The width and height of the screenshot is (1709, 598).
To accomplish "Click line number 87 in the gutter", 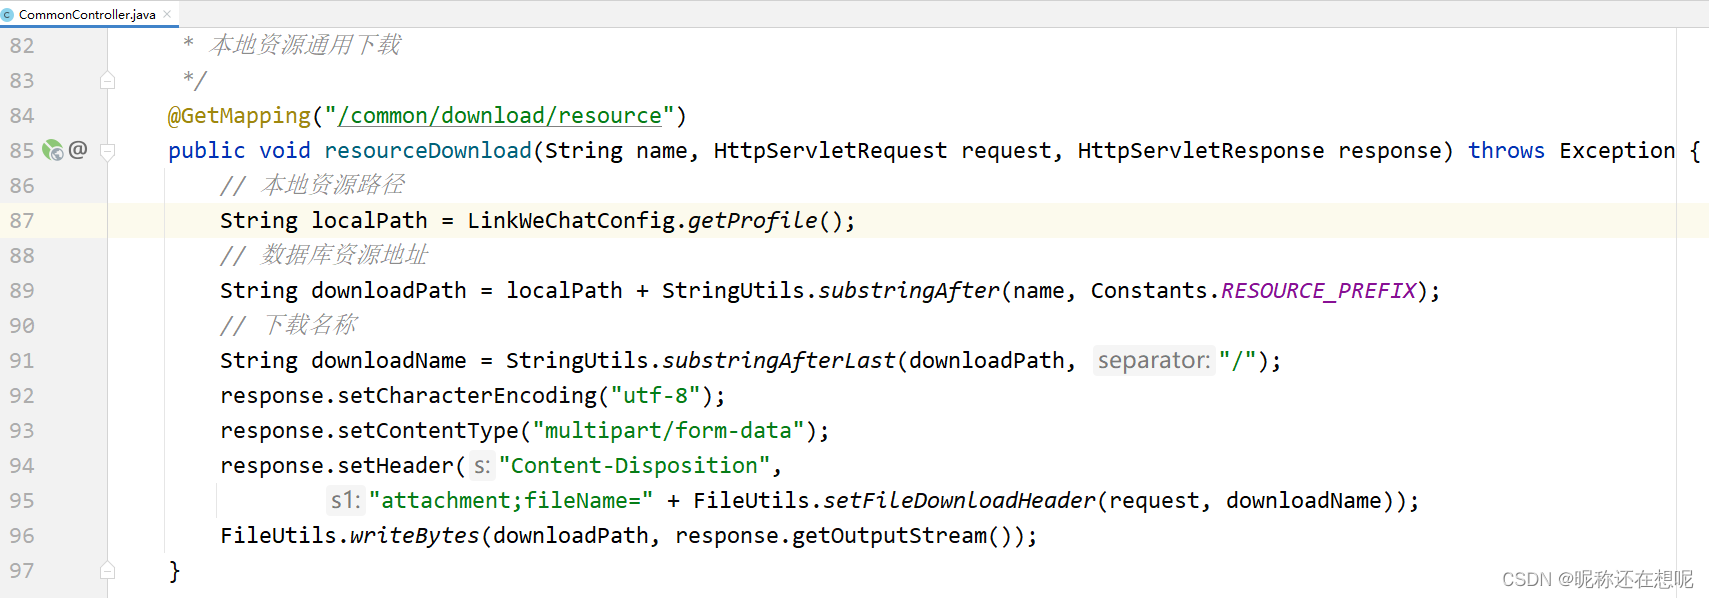I will pyautogui.click(x=22, y=221).
